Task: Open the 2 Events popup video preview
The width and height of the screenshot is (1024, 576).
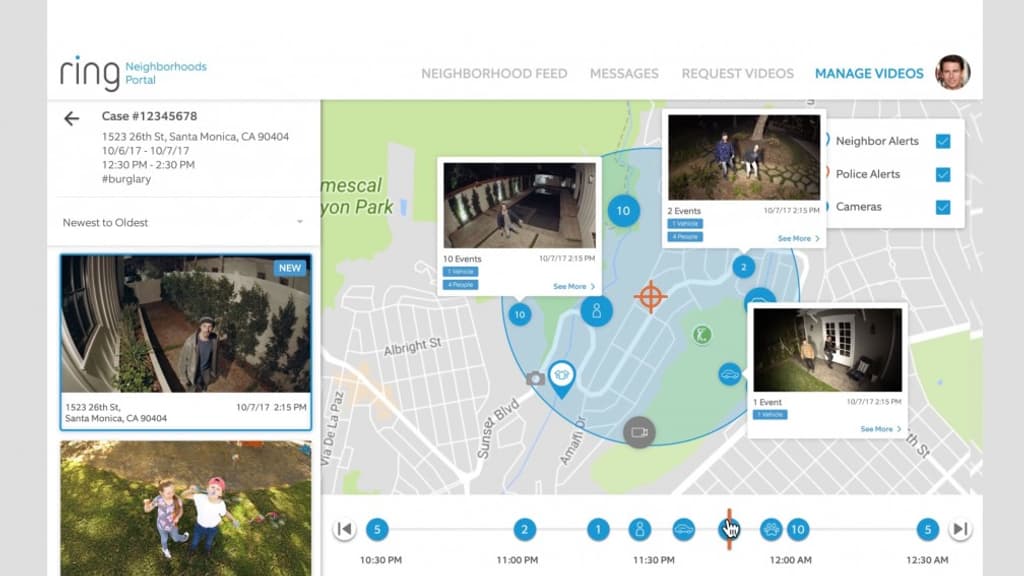Action: (744, 157)
